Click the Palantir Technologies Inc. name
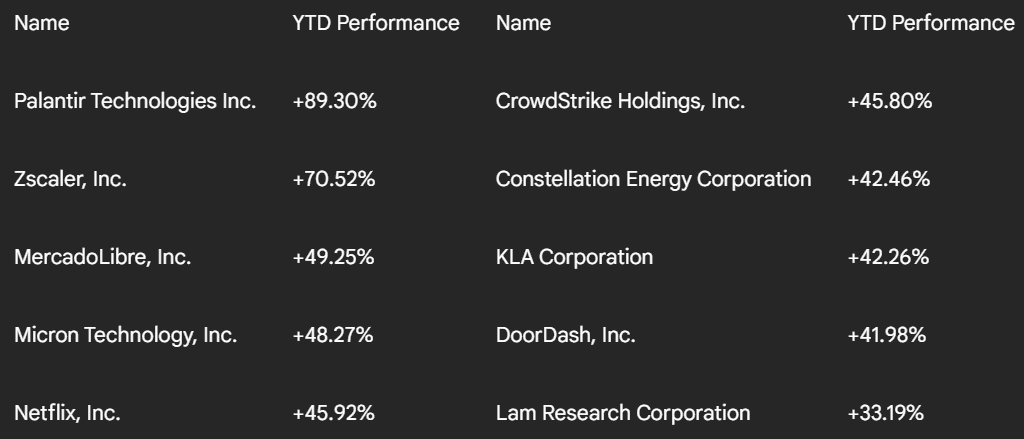The height and width of the screenshot is (439, 1024). [x=135, y=101]
